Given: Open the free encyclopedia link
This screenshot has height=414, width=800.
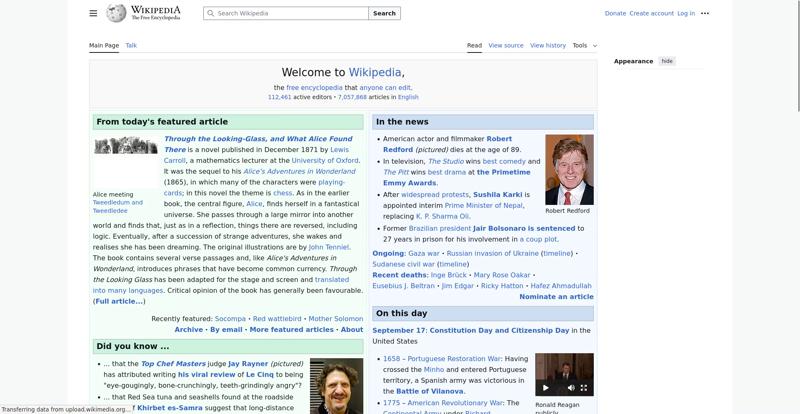Looking at the screenshot, I should [314, 87].
